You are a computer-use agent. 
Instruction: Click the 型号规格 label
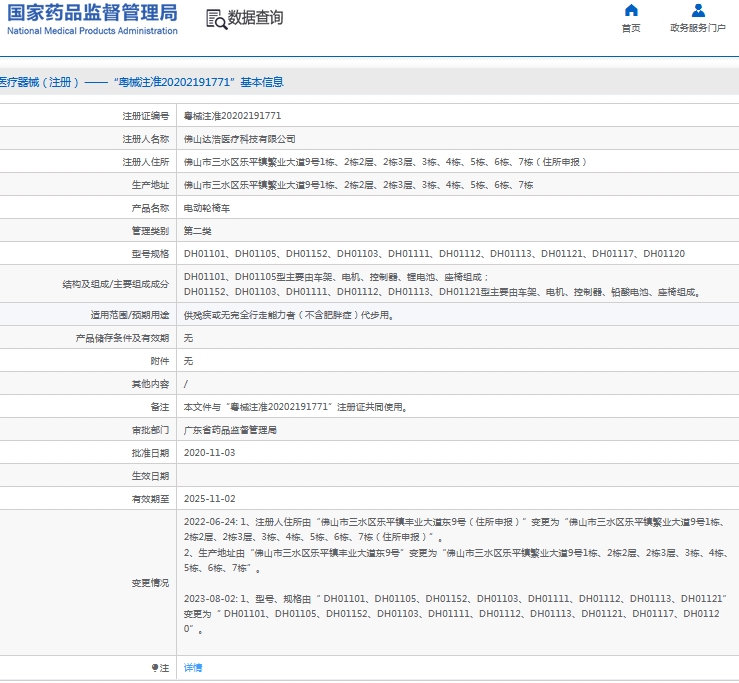(150, 254)
